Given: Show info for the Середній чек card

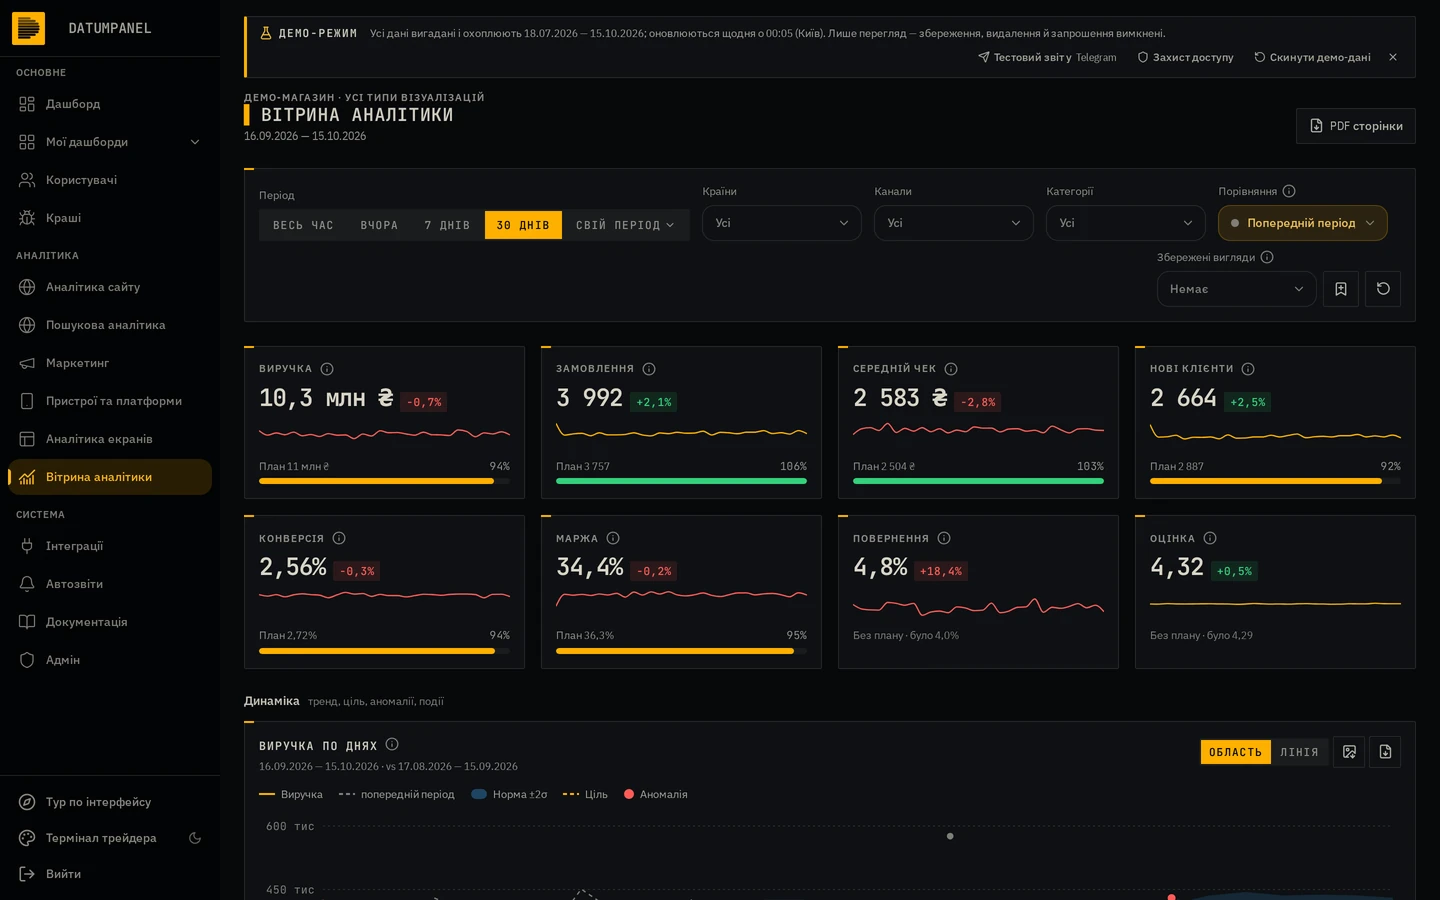Looking at the screenshot, I should tap(951, 369).
